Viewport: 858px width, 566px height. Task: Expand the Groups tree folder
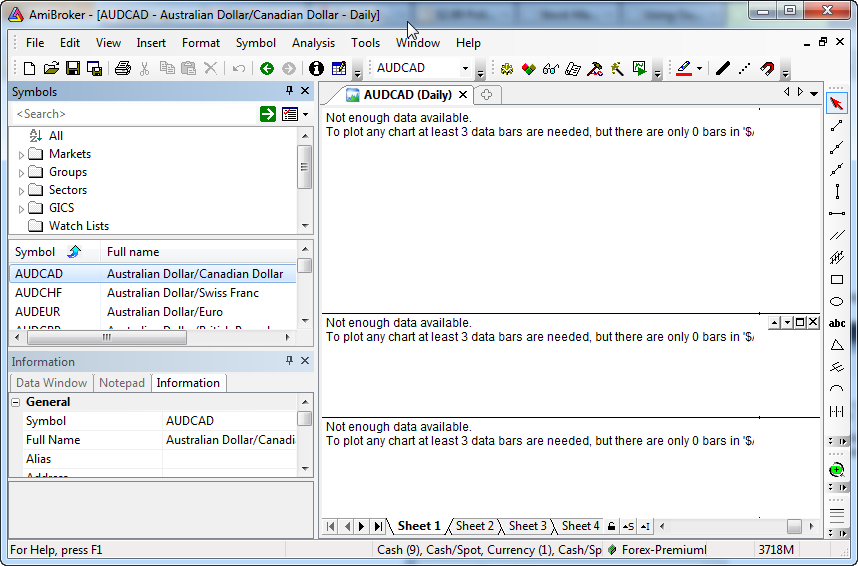click(21, 173)
